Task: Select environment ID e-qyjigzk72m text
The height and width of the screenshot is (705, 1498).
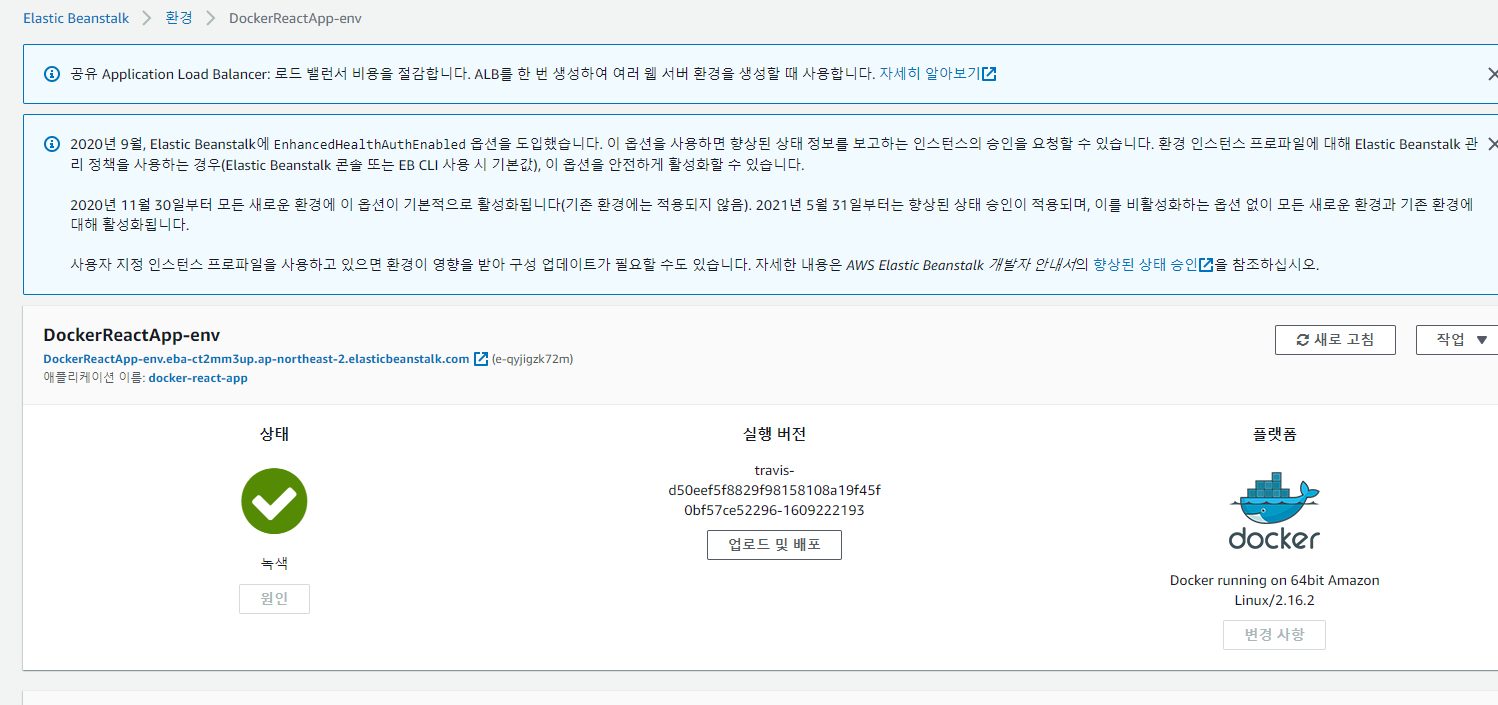Action: [x=533, y=359]
